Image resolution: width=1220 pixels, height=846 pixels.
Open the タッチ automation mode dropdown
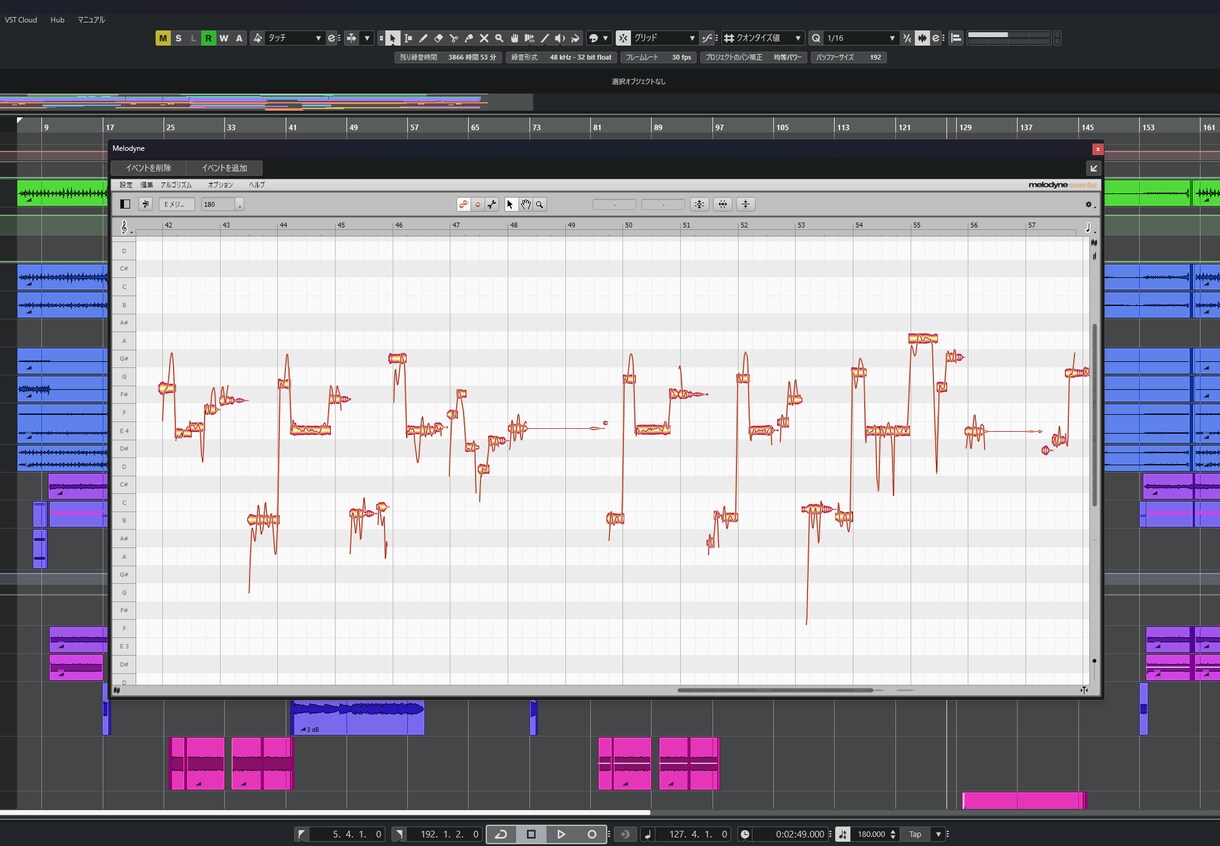(288, 38)
